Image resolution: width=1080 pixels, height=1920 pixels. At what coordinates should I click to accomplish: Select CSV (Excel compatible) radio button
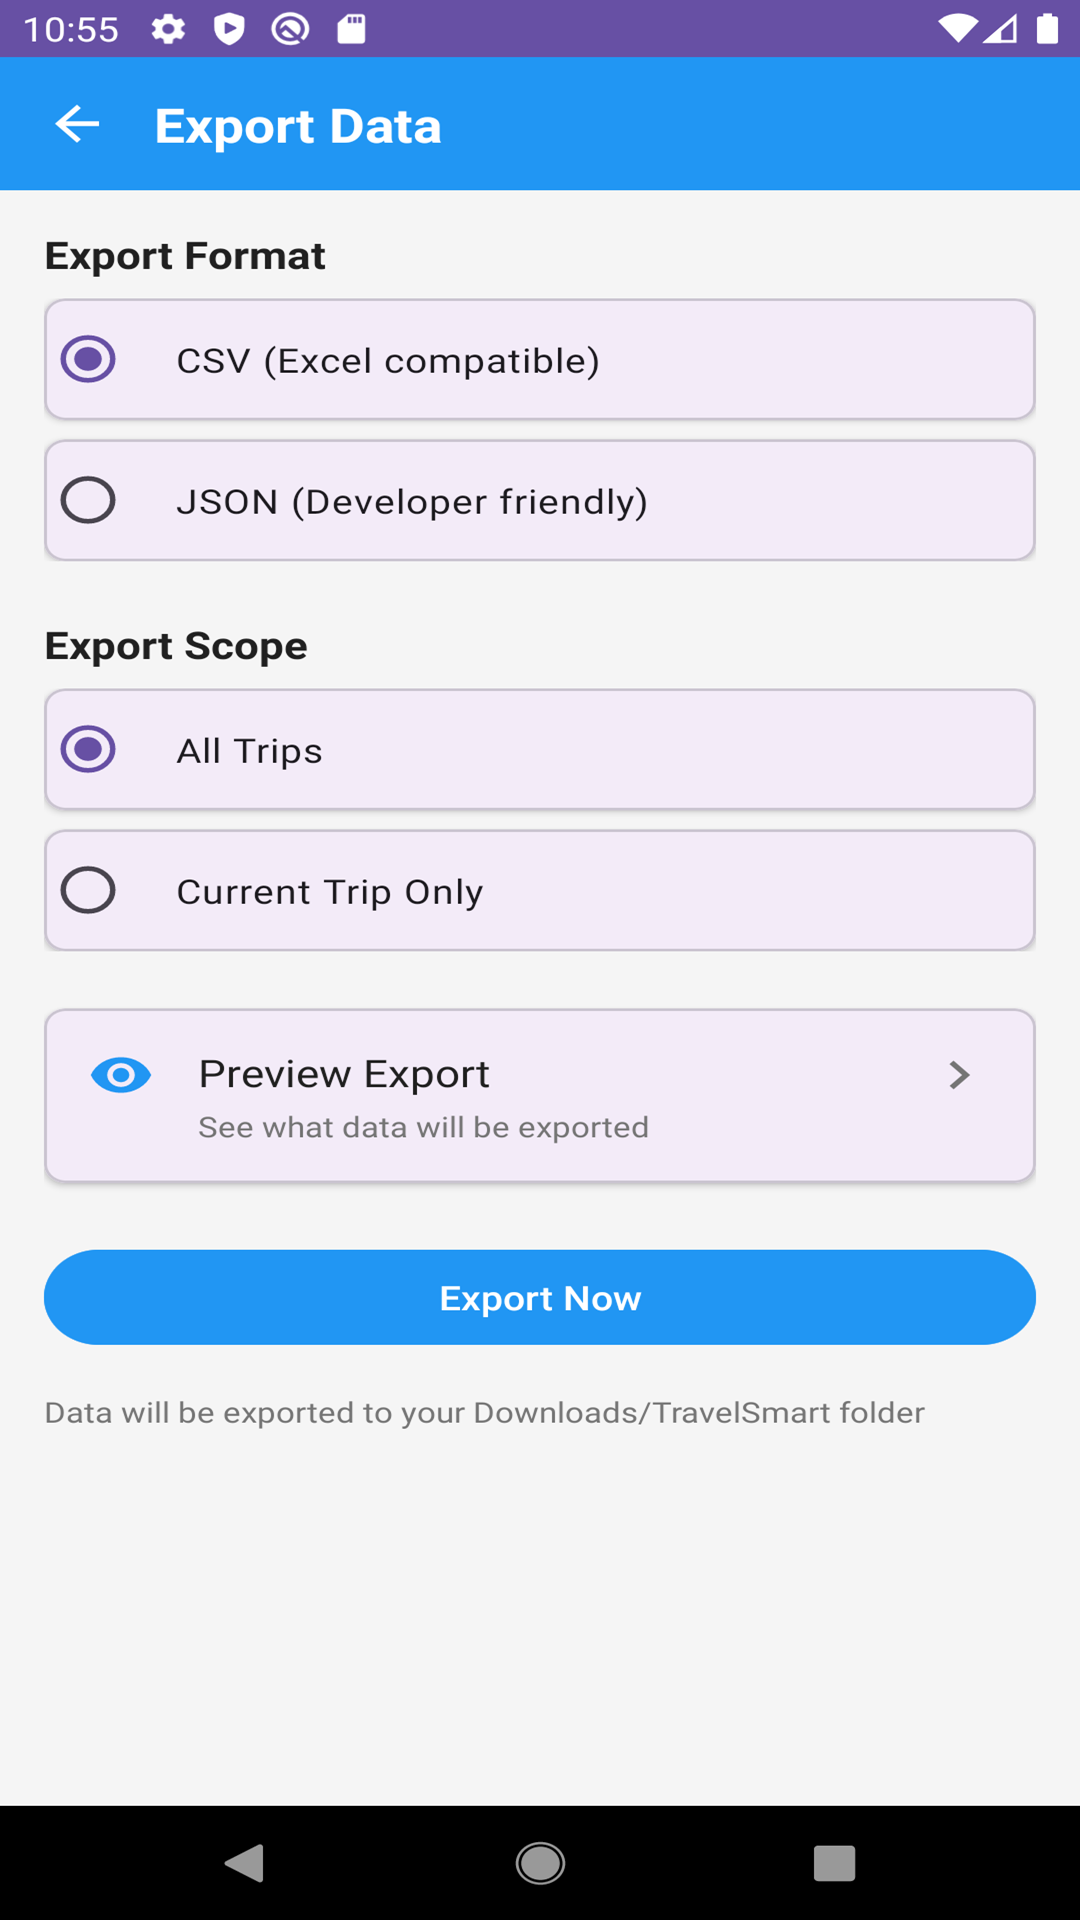[88, 360]
